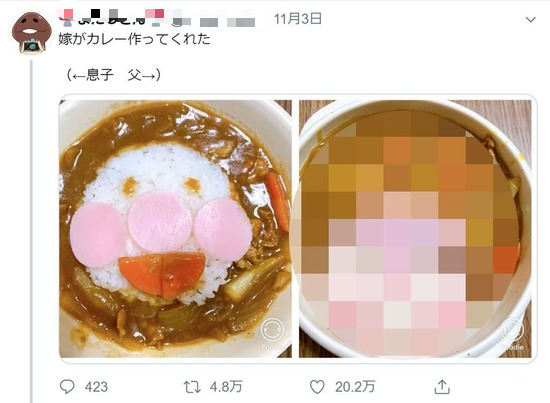Image resolution: width=550 pixels, height=403 pixels.
Task: Click the 20.2万 likes count
Action: coord(355,387)
